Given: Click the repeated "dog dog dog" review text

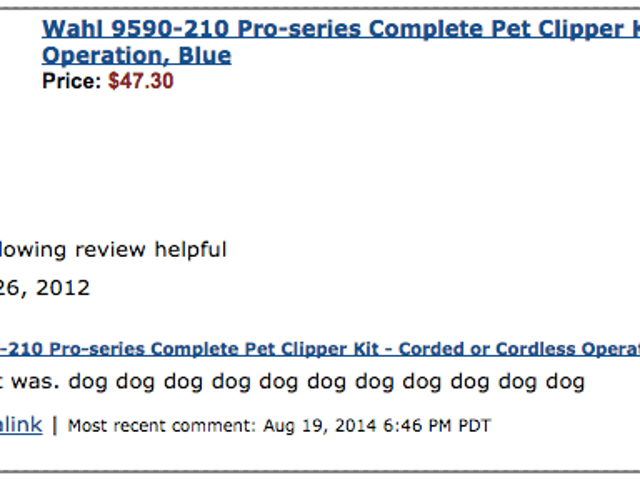Looking at the screenshot, I should click(326, 383).
